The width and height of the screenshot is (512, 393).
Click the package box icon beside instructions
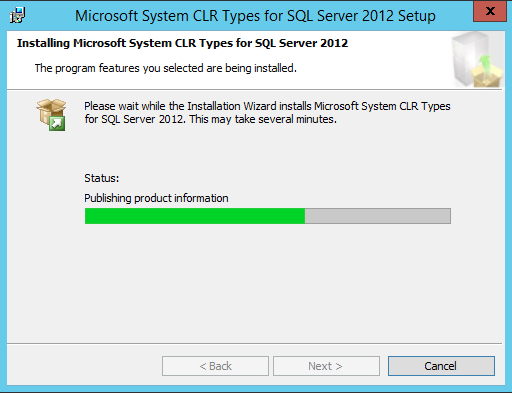(51, 115)
